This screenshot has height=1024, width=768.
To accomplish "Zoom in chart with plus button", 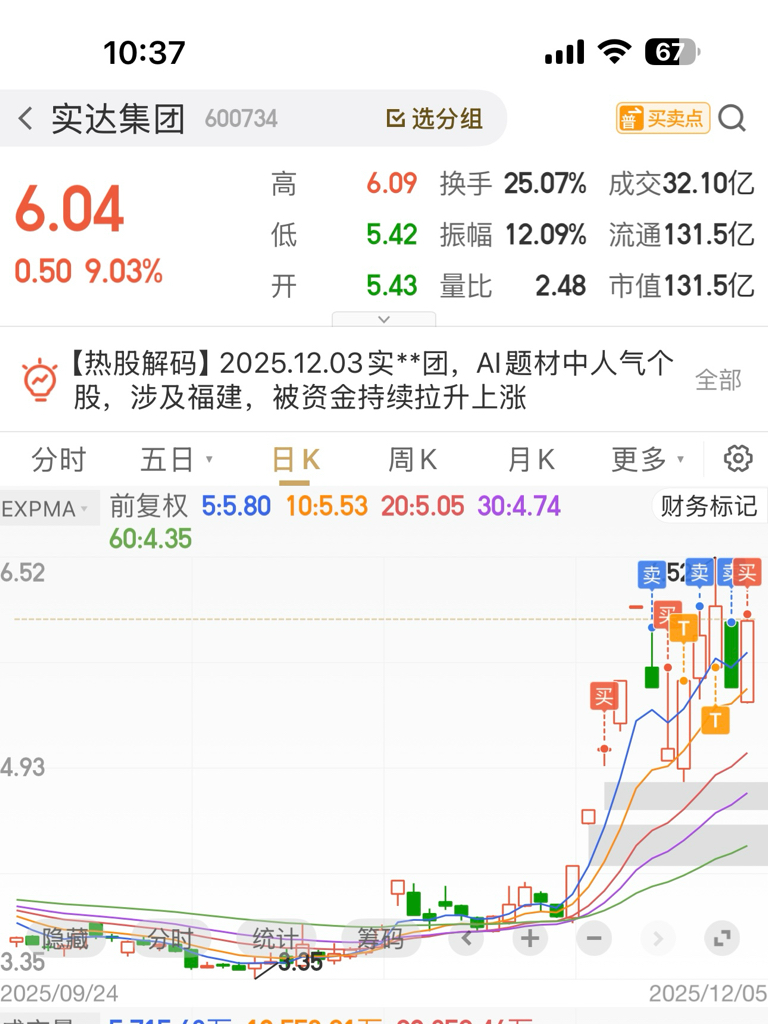I will [x=530, y=939].
